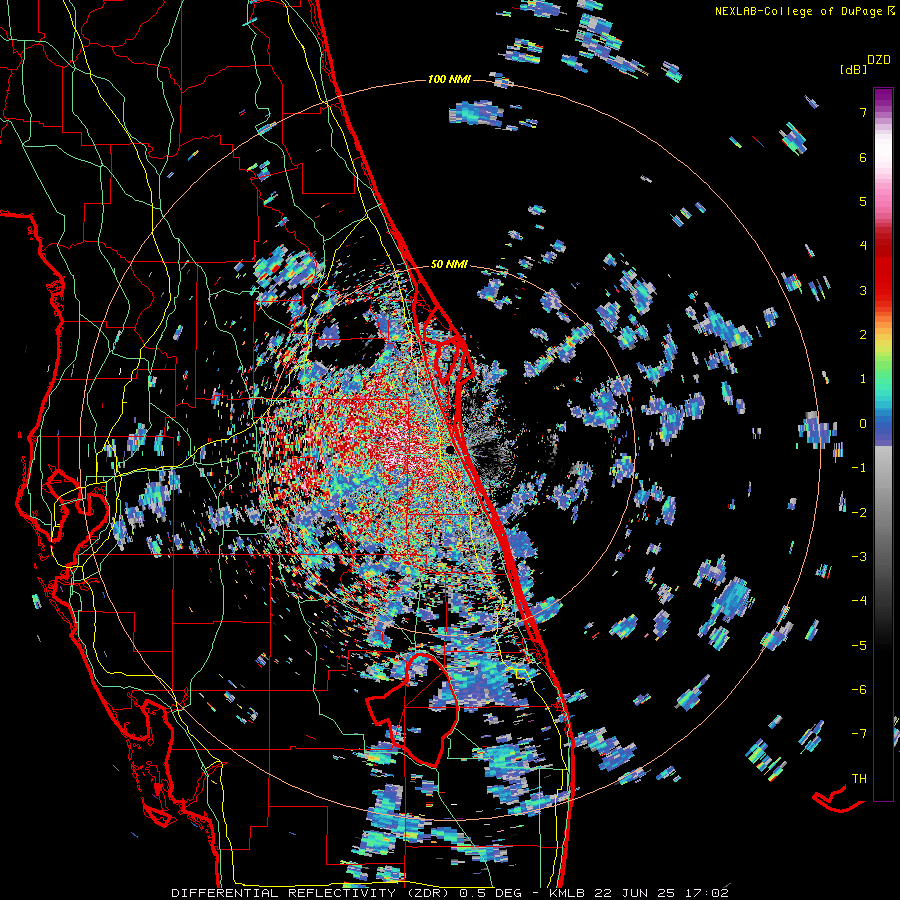Click the 5 value on the color scale

[863, 201]
